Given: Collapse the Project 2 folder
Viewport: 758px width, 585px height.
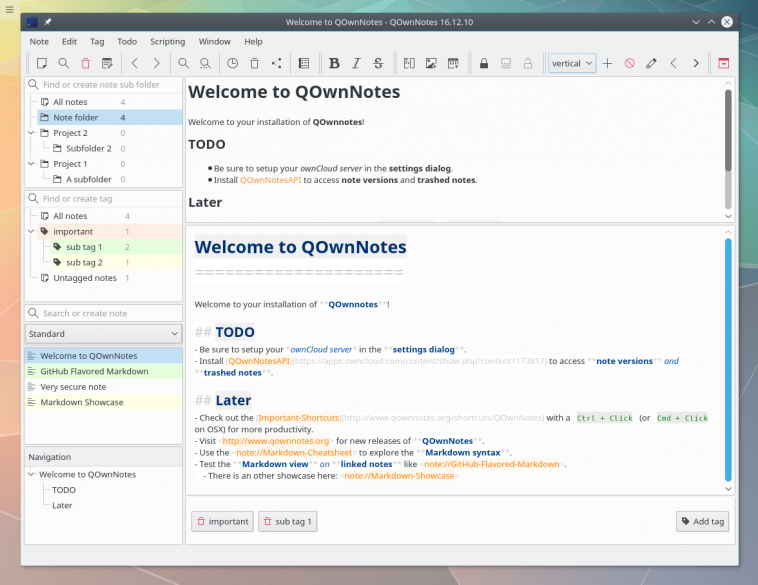Looking at the screenshot, I should [x=32, y=133].
